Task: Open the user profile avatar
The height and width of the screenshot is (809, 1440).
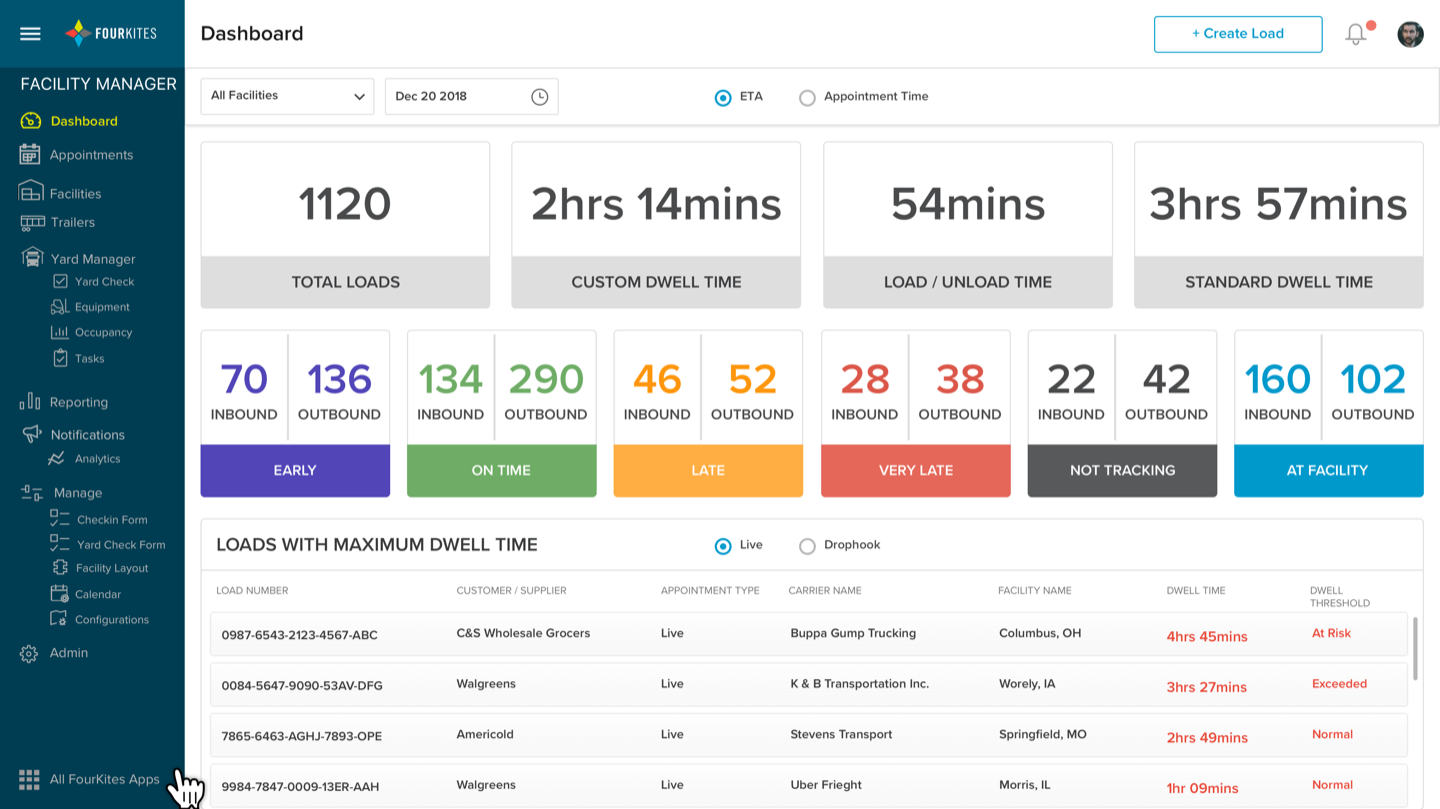Action: pos(1410,34)
